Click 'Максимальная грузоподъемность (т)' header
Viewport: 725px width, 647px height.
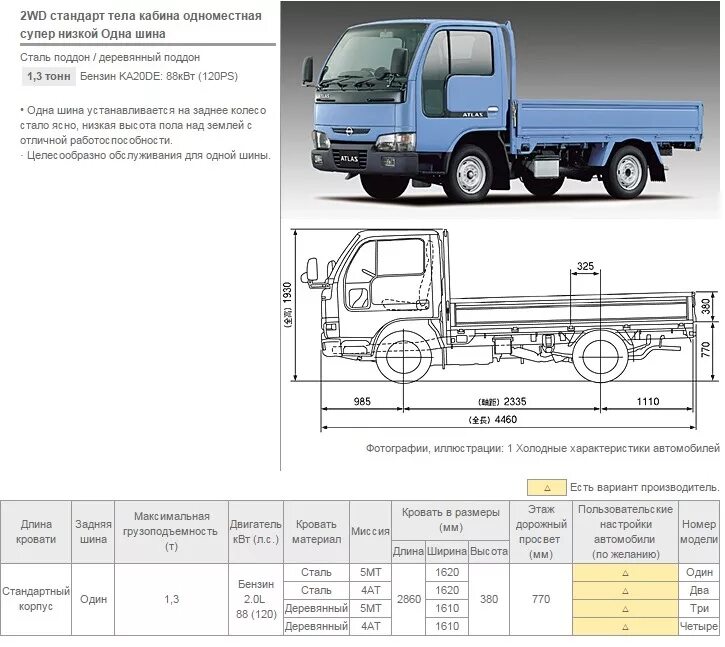(x=171, y=532)
